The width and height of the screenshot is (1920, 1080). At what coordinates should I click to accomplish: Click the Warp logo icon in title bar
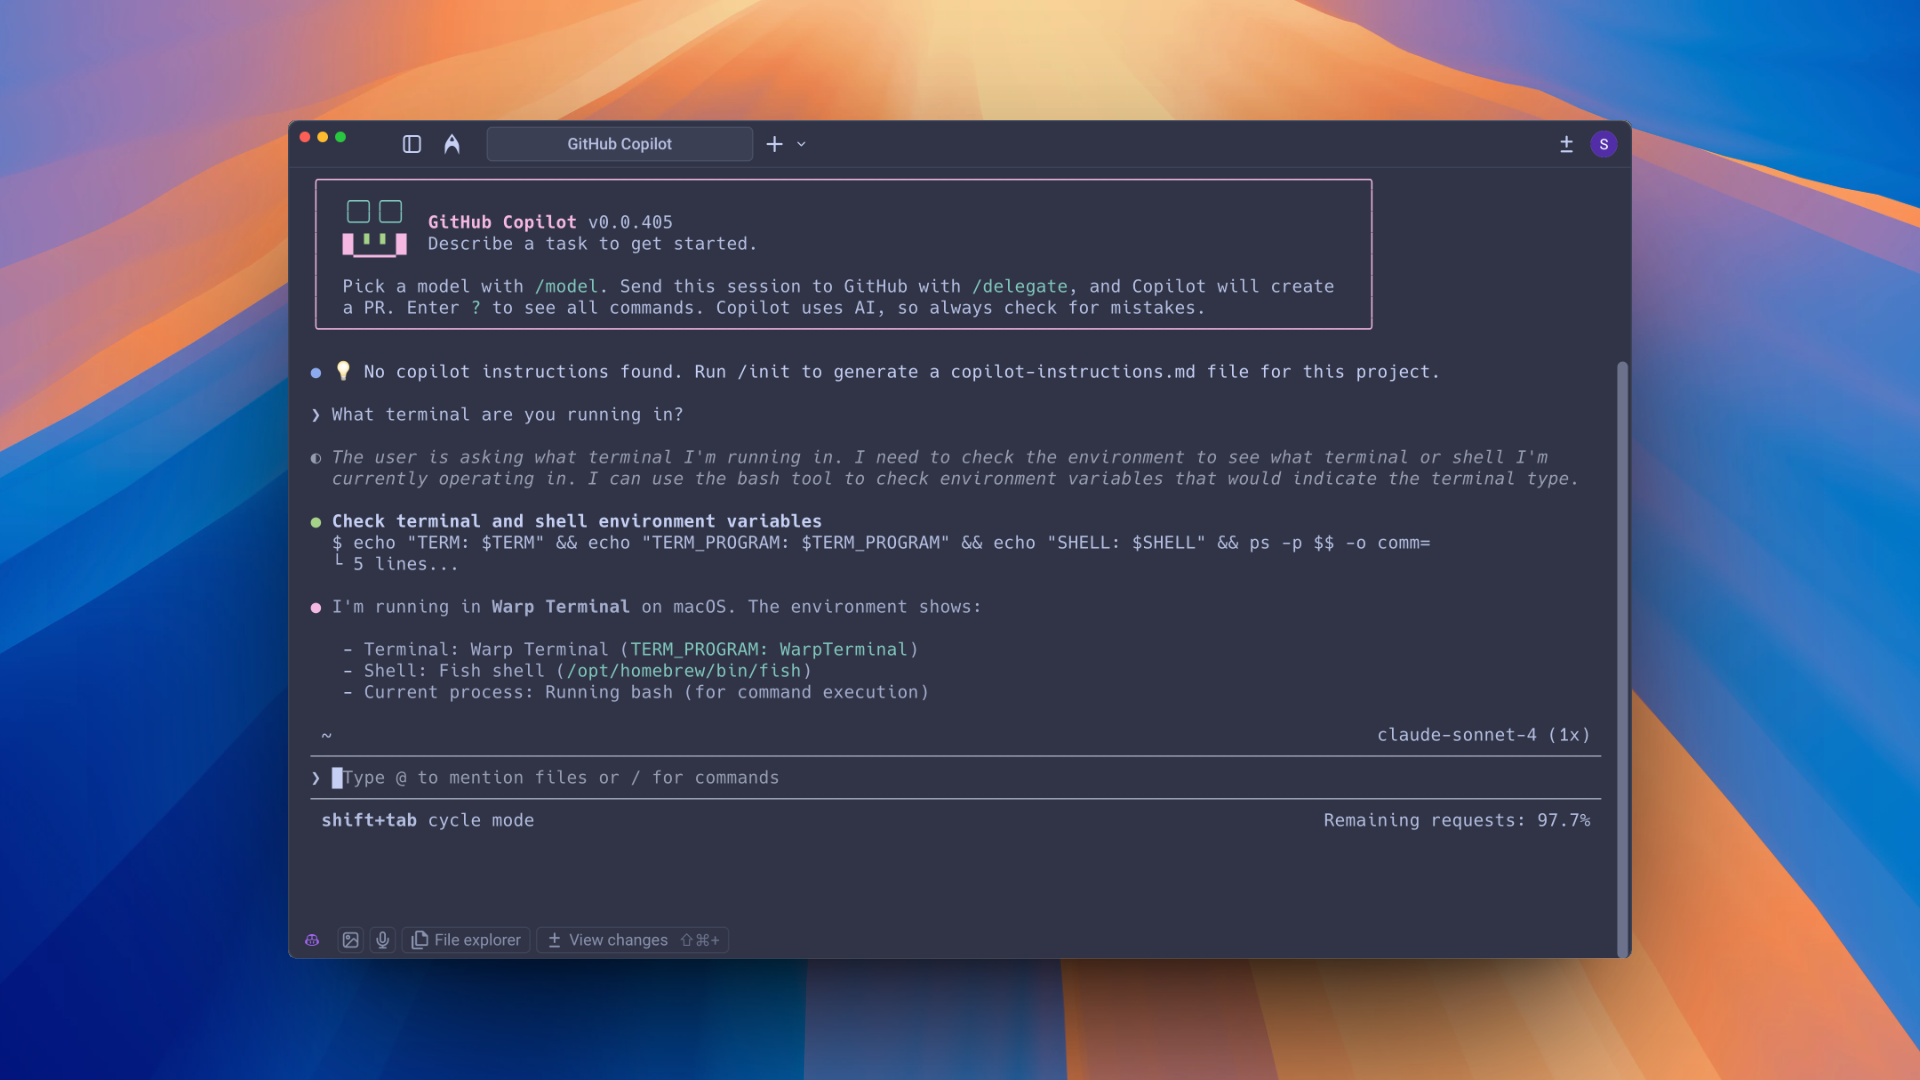(x=452, y=144)
